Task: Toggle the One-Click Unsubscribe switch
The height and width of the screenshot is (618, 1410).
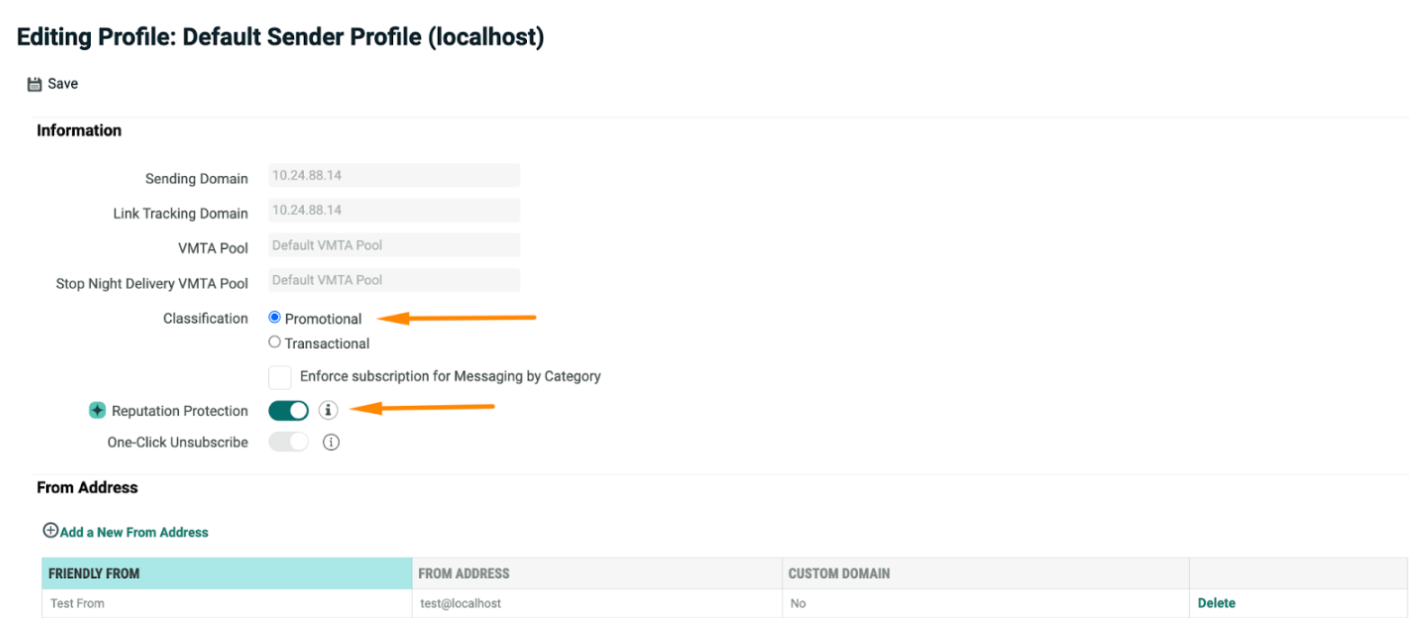Action: click(288, 442)
